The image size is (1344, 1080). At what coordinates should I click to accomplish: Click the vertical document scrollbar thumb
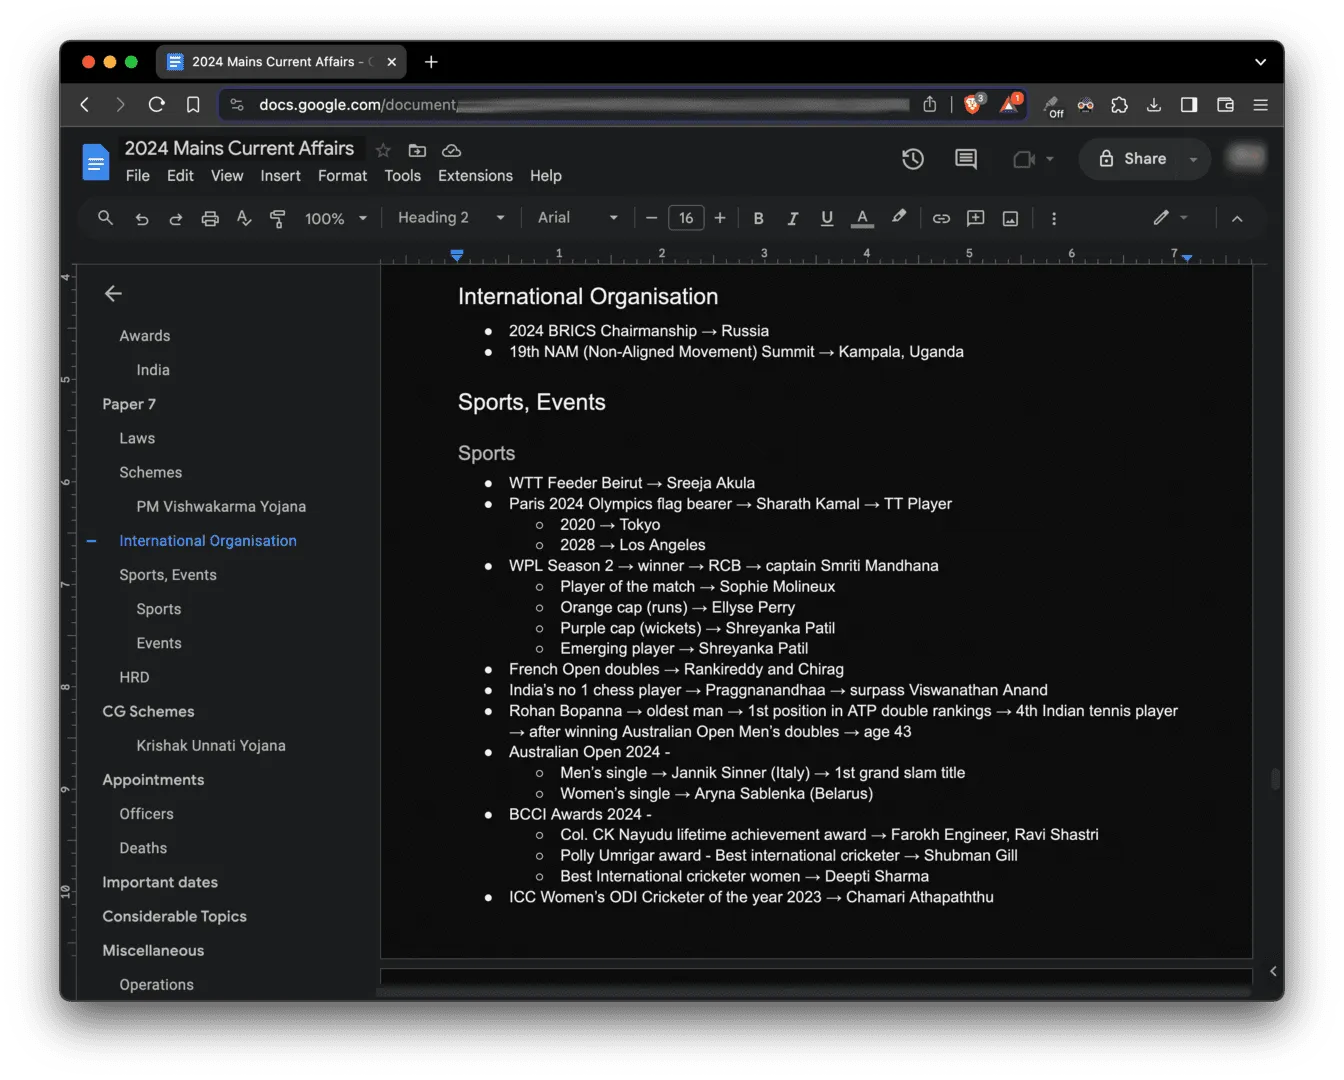click(1275, 779)
